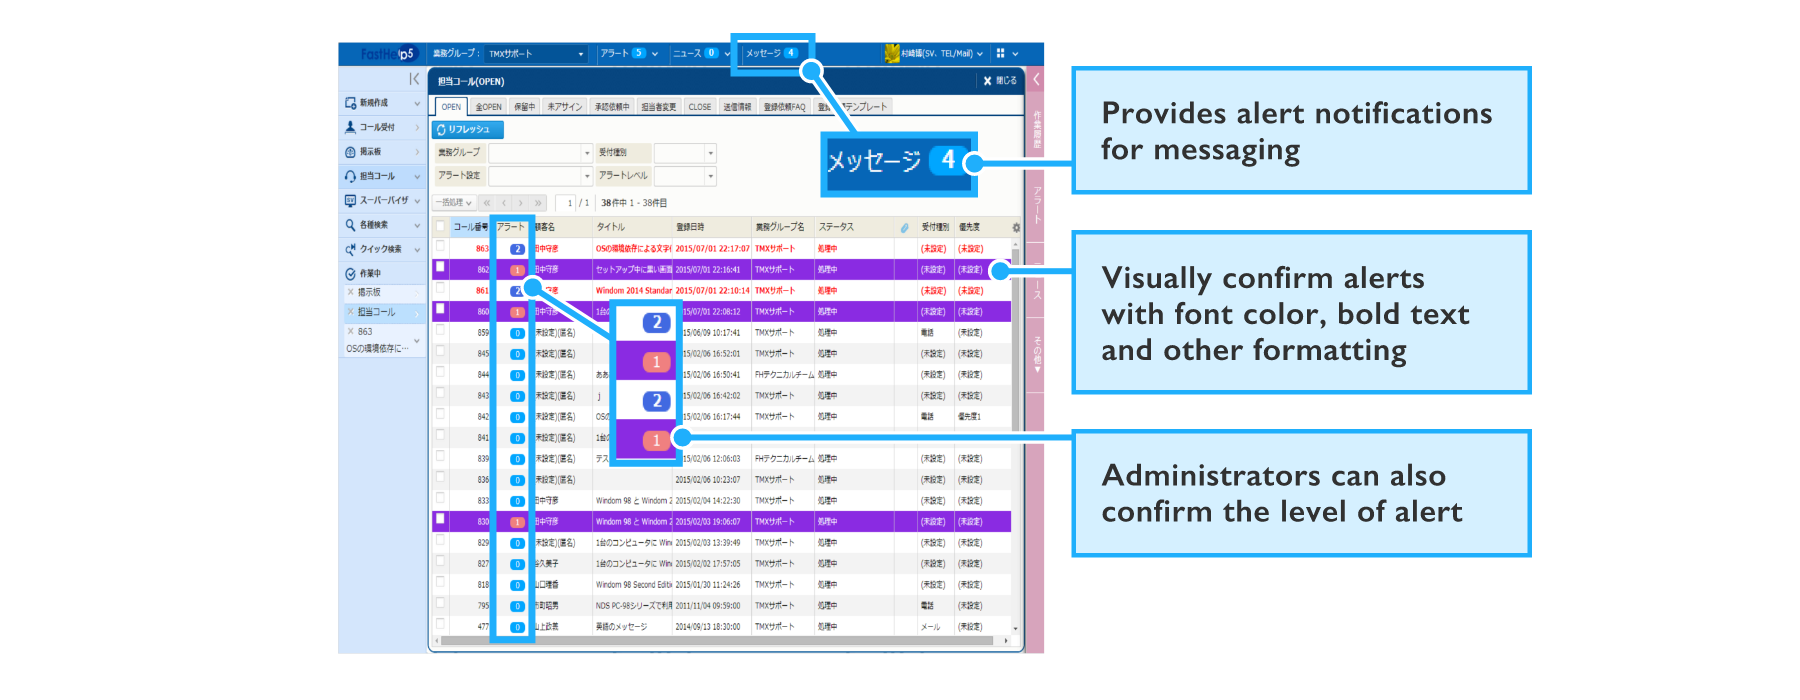This screenshot has width=1800, height=700.
Task: Open コール受付 person icon in sidebar
Action: tap(351, 127)
